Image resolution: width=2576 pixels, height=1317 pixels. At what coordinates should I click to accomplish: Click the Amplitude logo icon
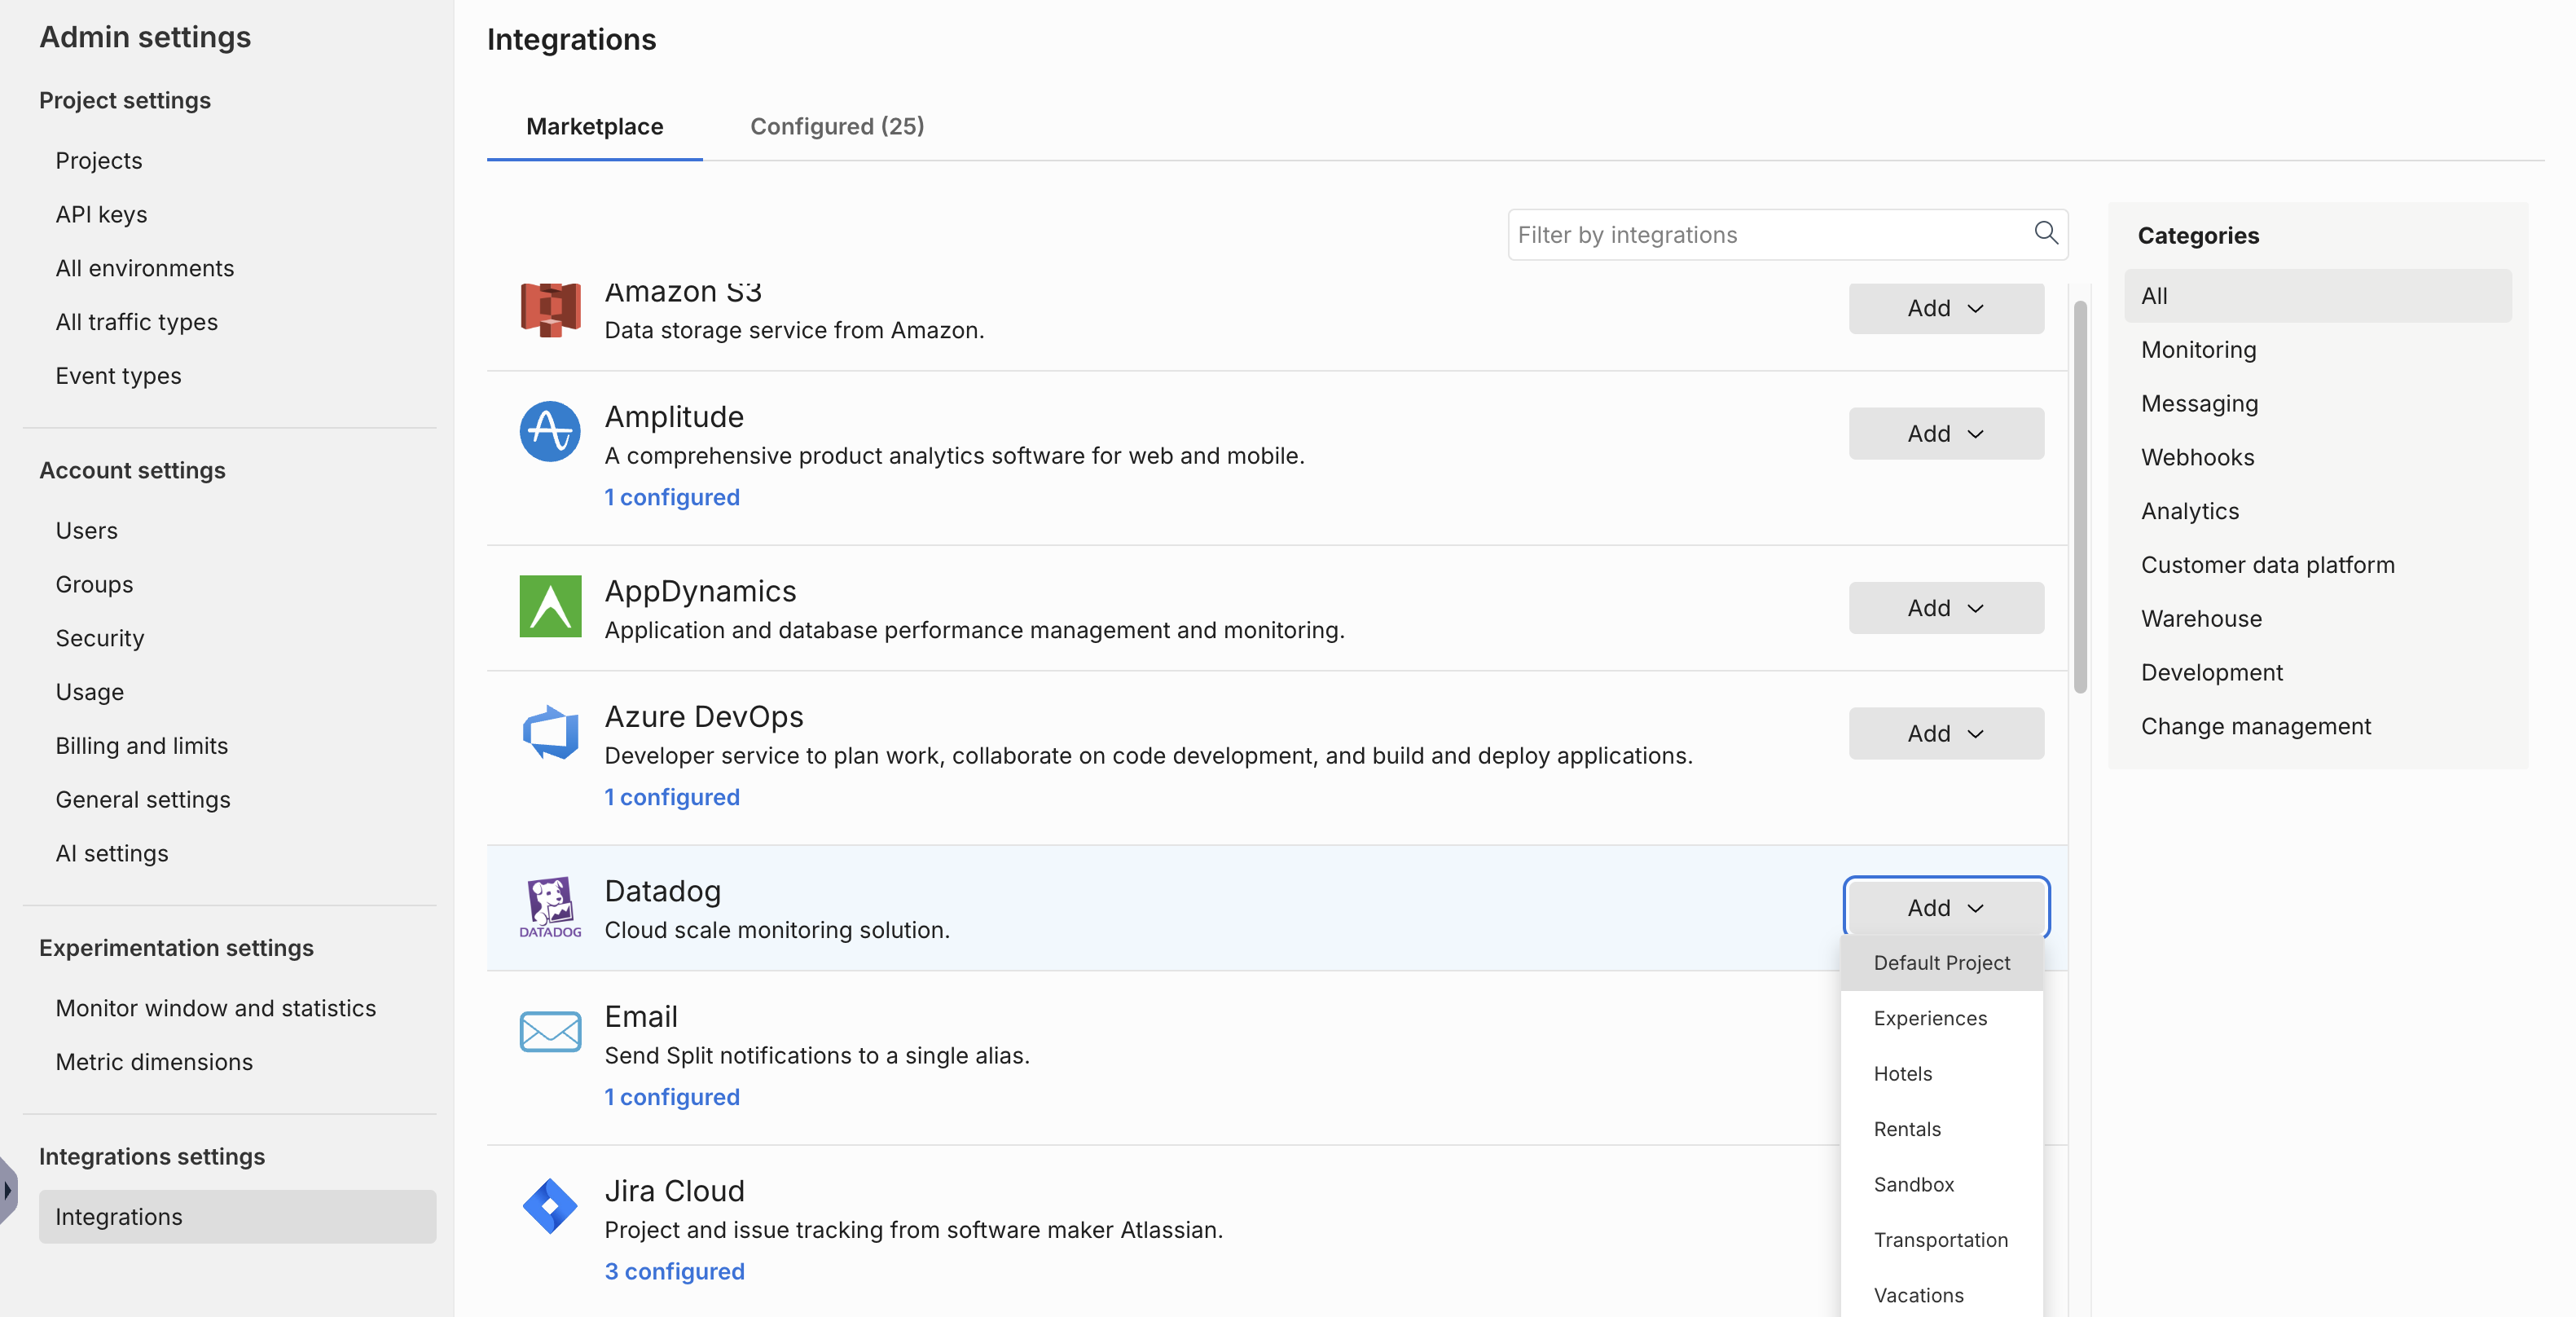549,432
